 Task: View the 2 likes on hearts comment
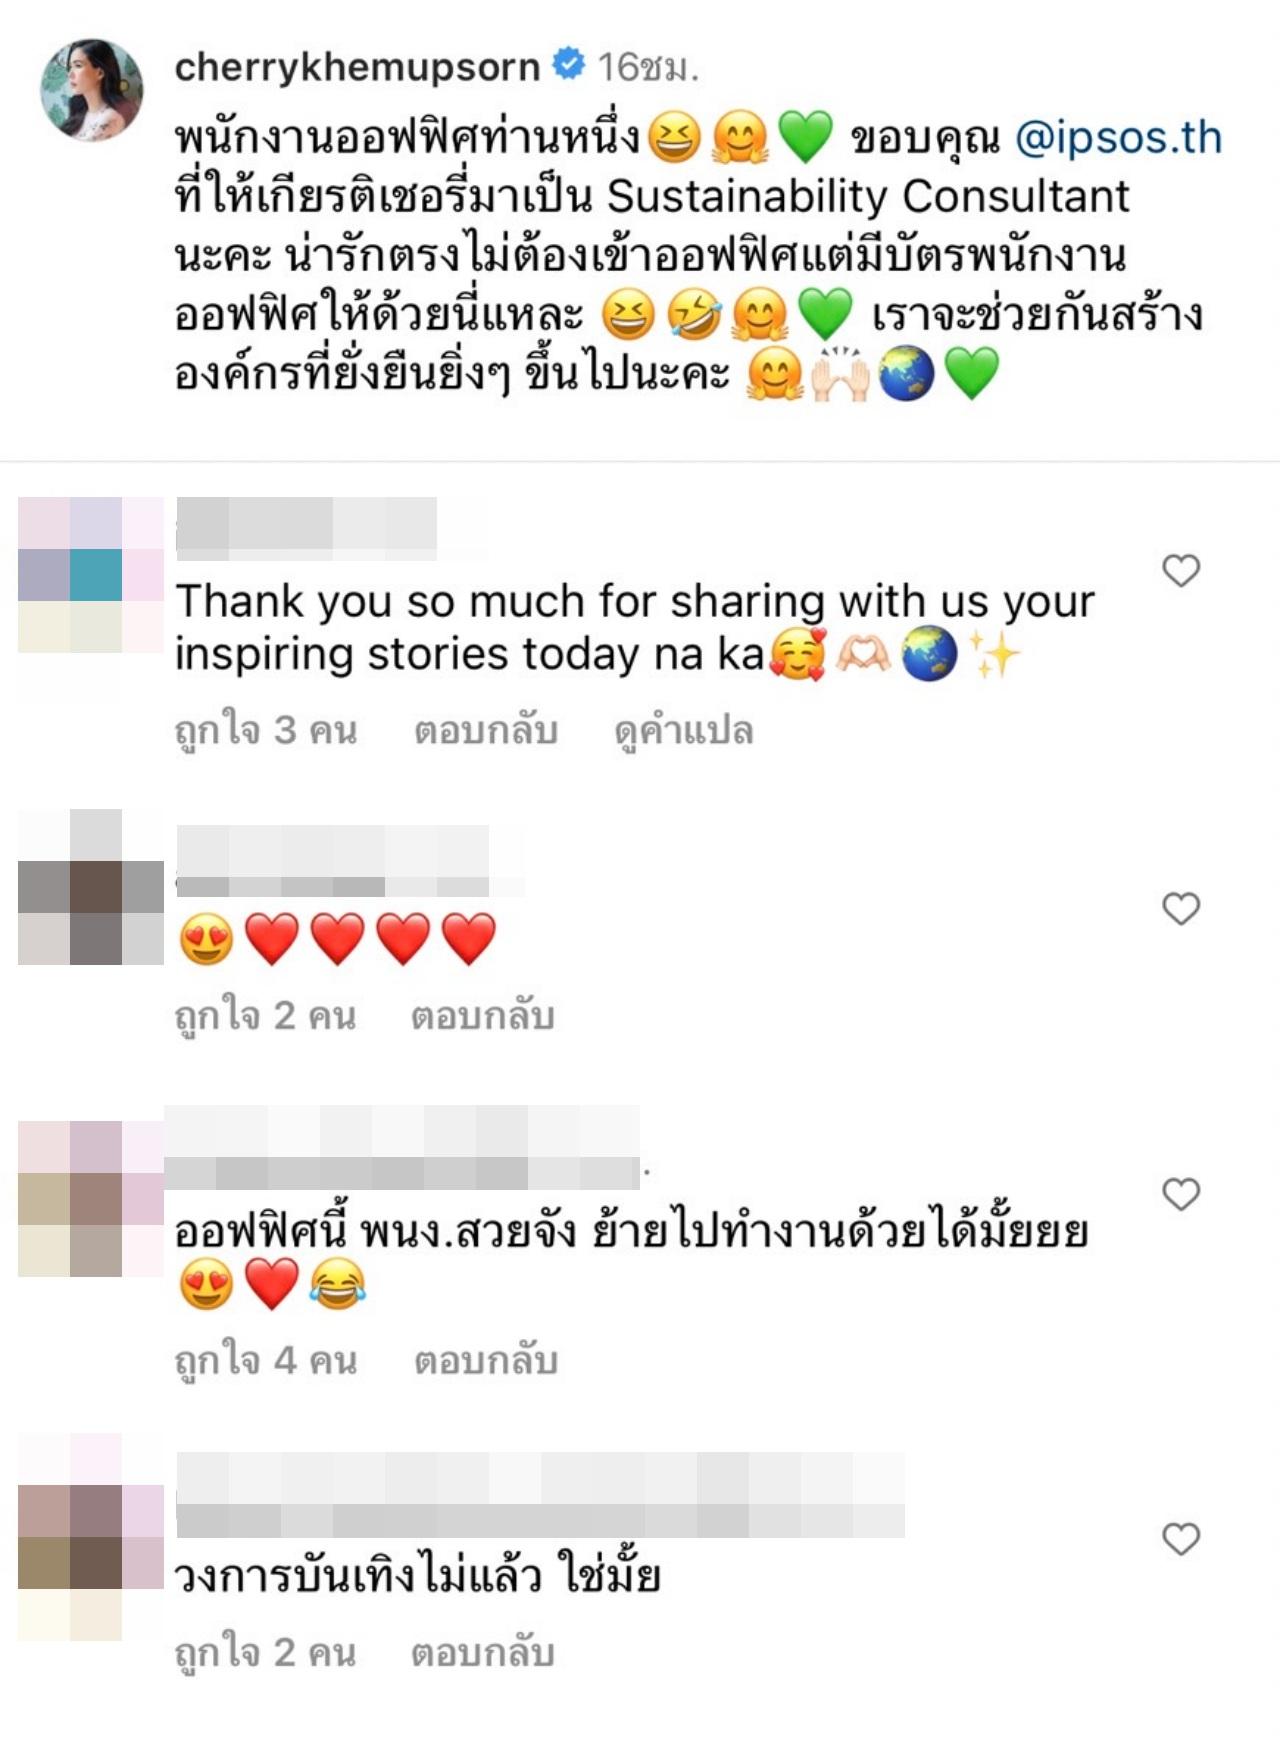266,1016
